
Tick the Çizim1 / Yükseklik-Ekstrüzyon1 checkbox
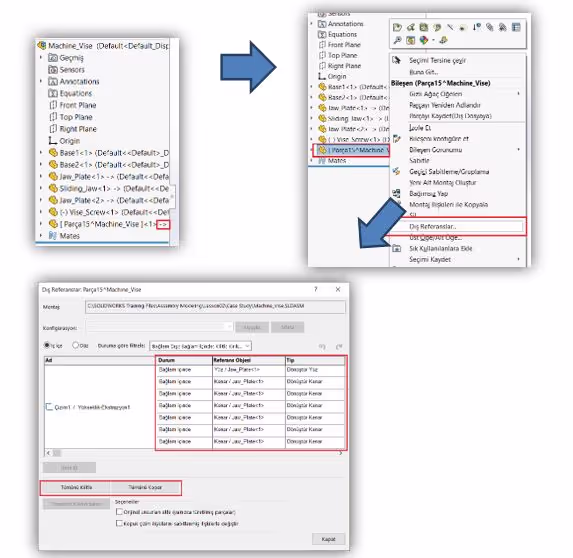click(x=49, y=407)
